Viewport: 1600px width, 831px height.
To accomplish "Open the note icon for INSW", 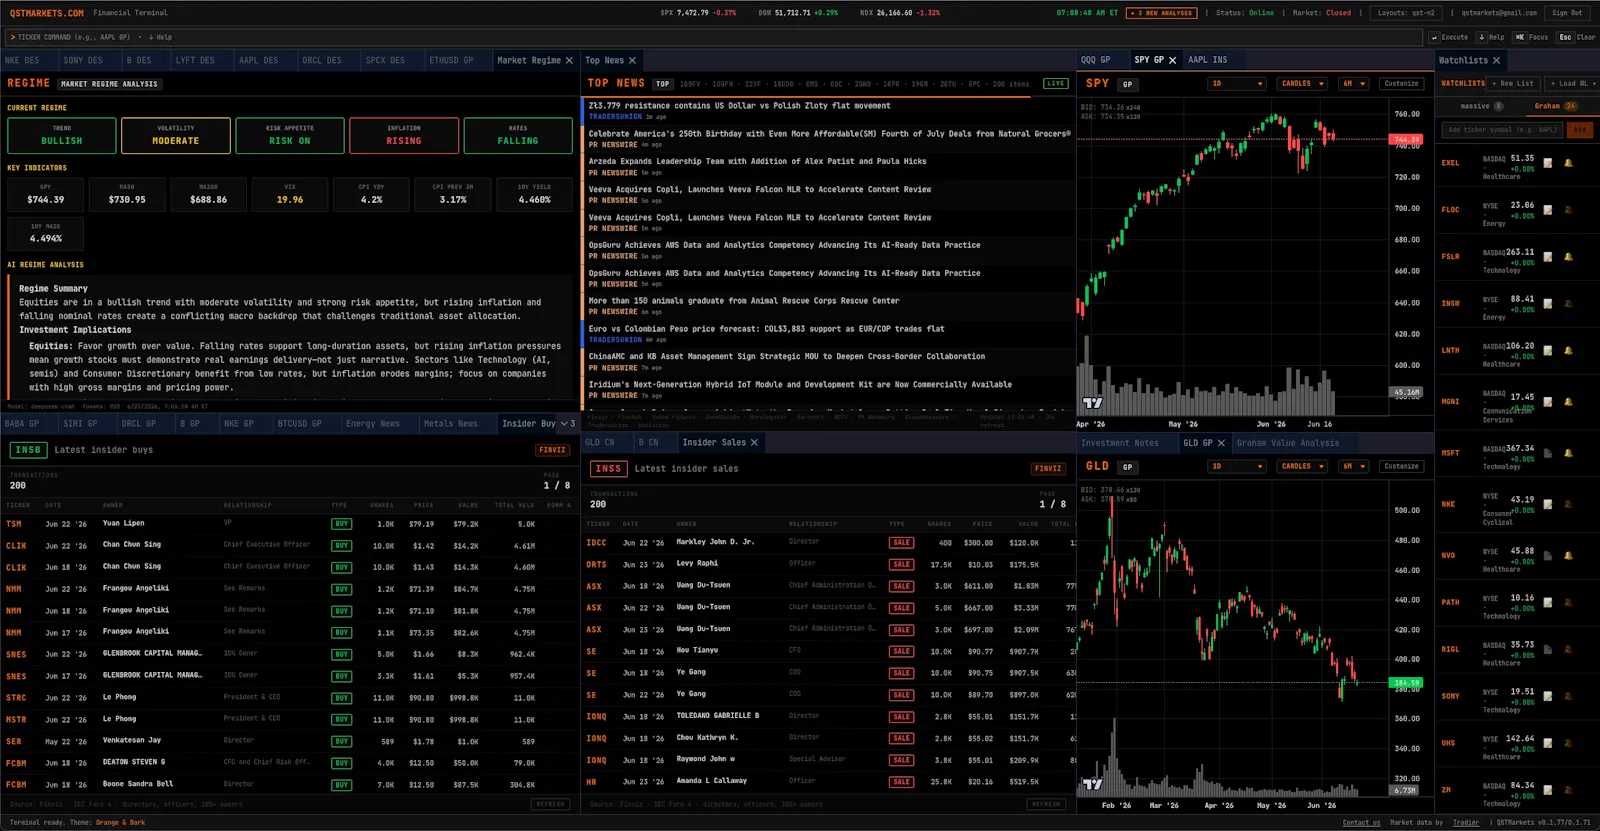I will click(1548, 304).
